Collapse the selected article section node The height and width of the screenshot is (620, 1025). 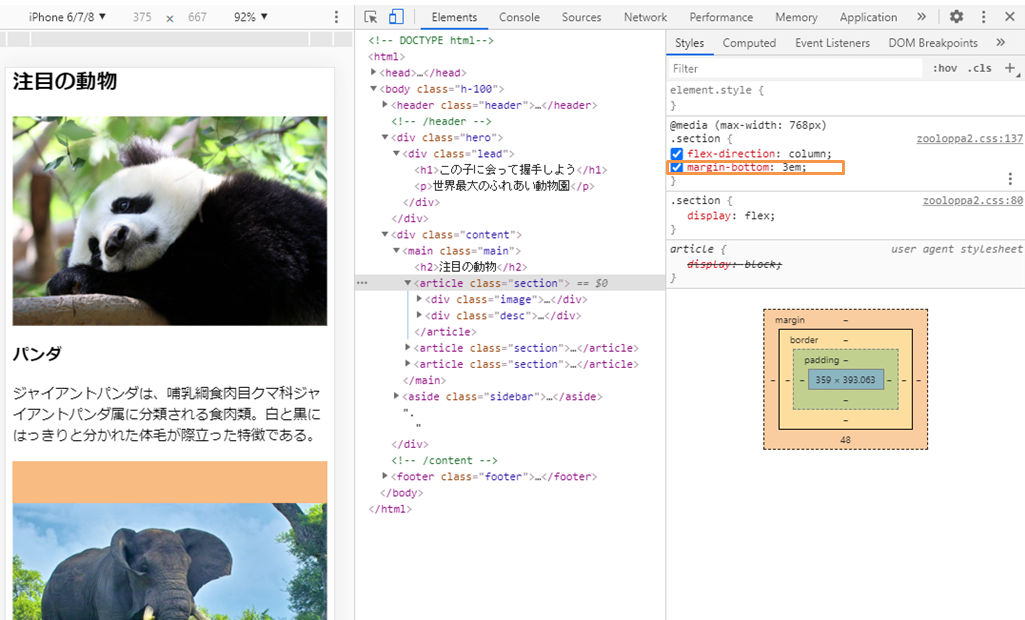click(x=408, y=283)
